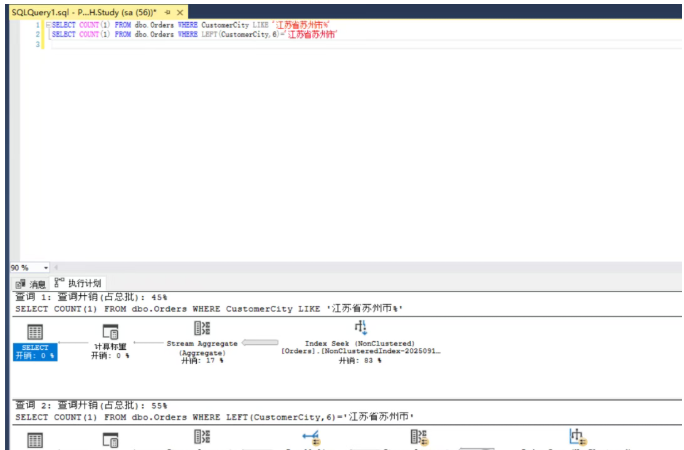Click query 2's LEFT(CustomerCity,6) statement text in plan
The height and width of the screenshot is (450, 684).
click(215, 417)
